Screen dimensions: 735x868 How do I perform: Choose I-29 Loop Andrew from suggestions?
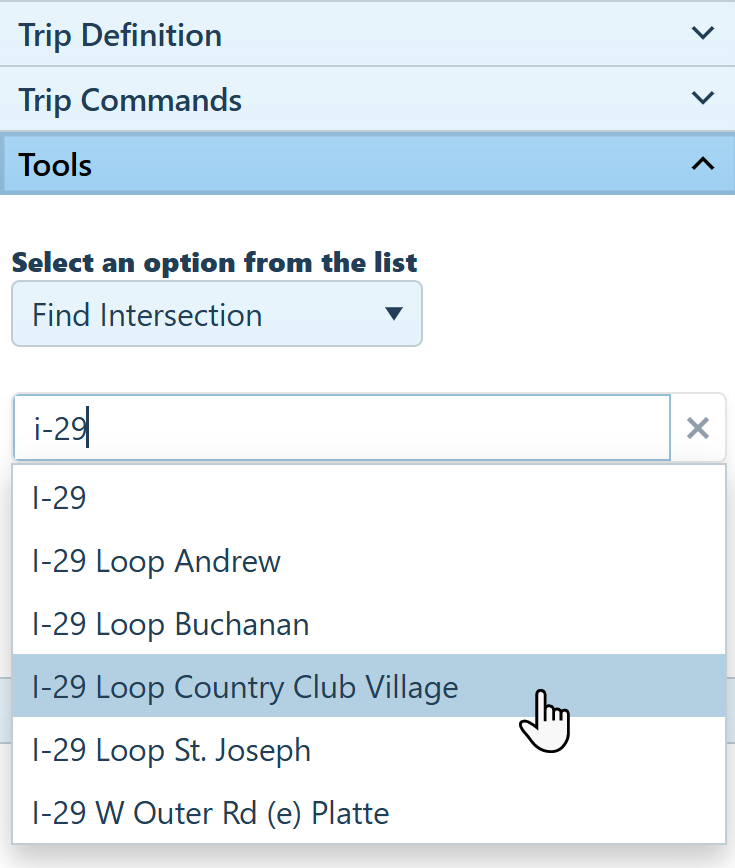pyautogui.click(x=156, y=561)
